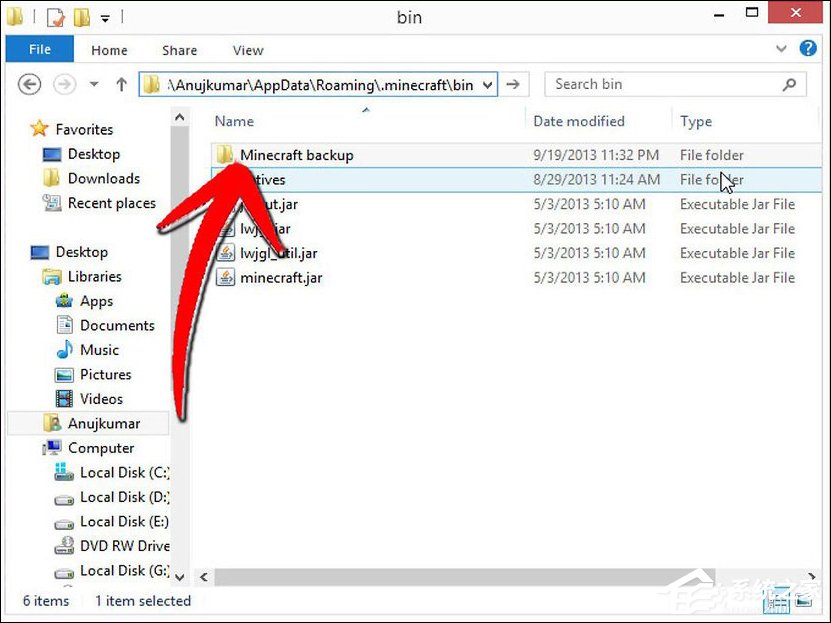Collapse the ribbon using the chevron arrow
831x623 pixels.
tap(782, 47)
